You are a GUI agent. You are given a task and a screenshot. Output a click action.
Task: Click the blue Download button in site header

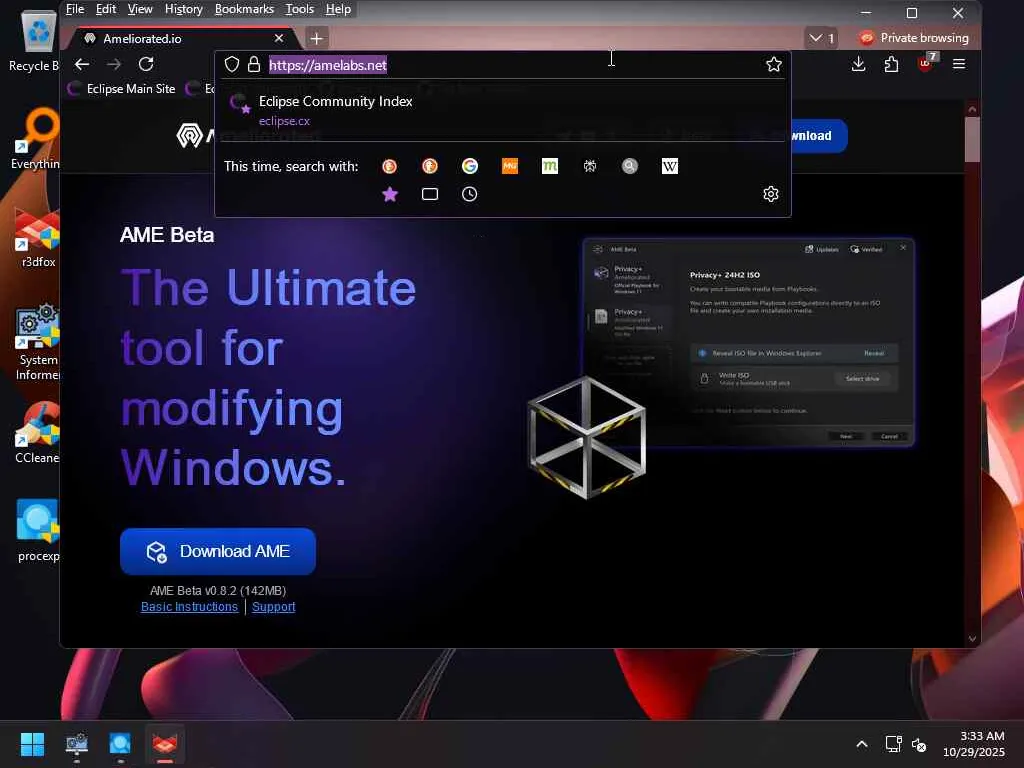pyautogui.click(x=819, y=136)
